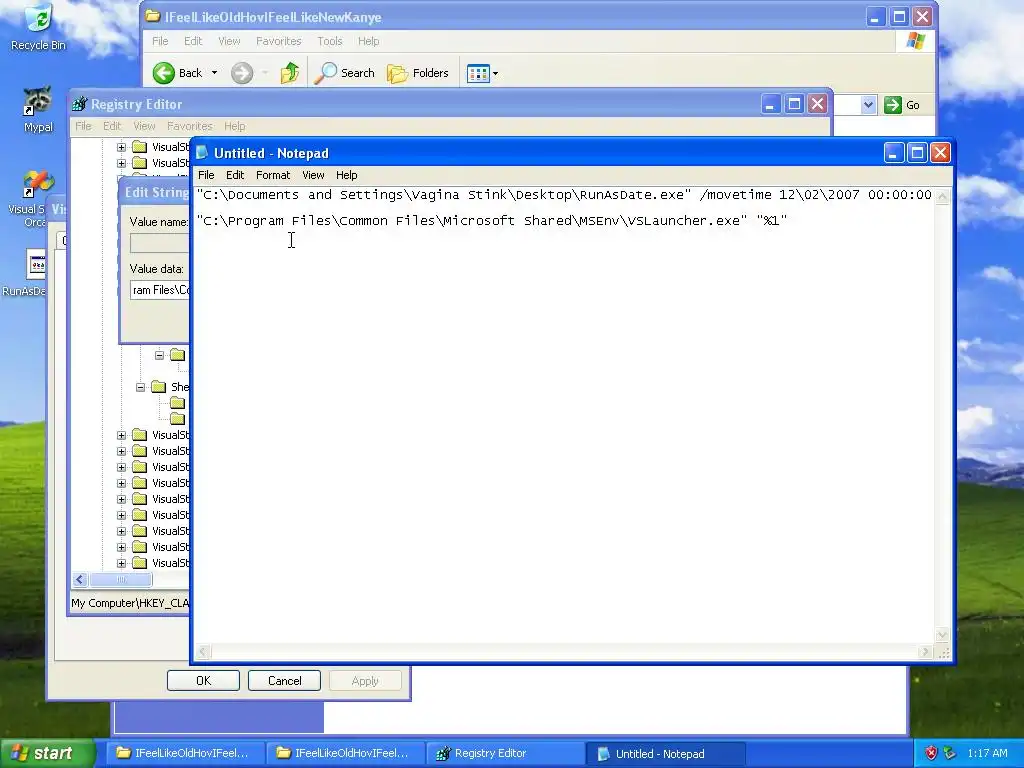Image resolution: width=1024 pixels, height=768 pixels.
Task: Open the Back button history dropdown arrow
Action: pos(214,73)
